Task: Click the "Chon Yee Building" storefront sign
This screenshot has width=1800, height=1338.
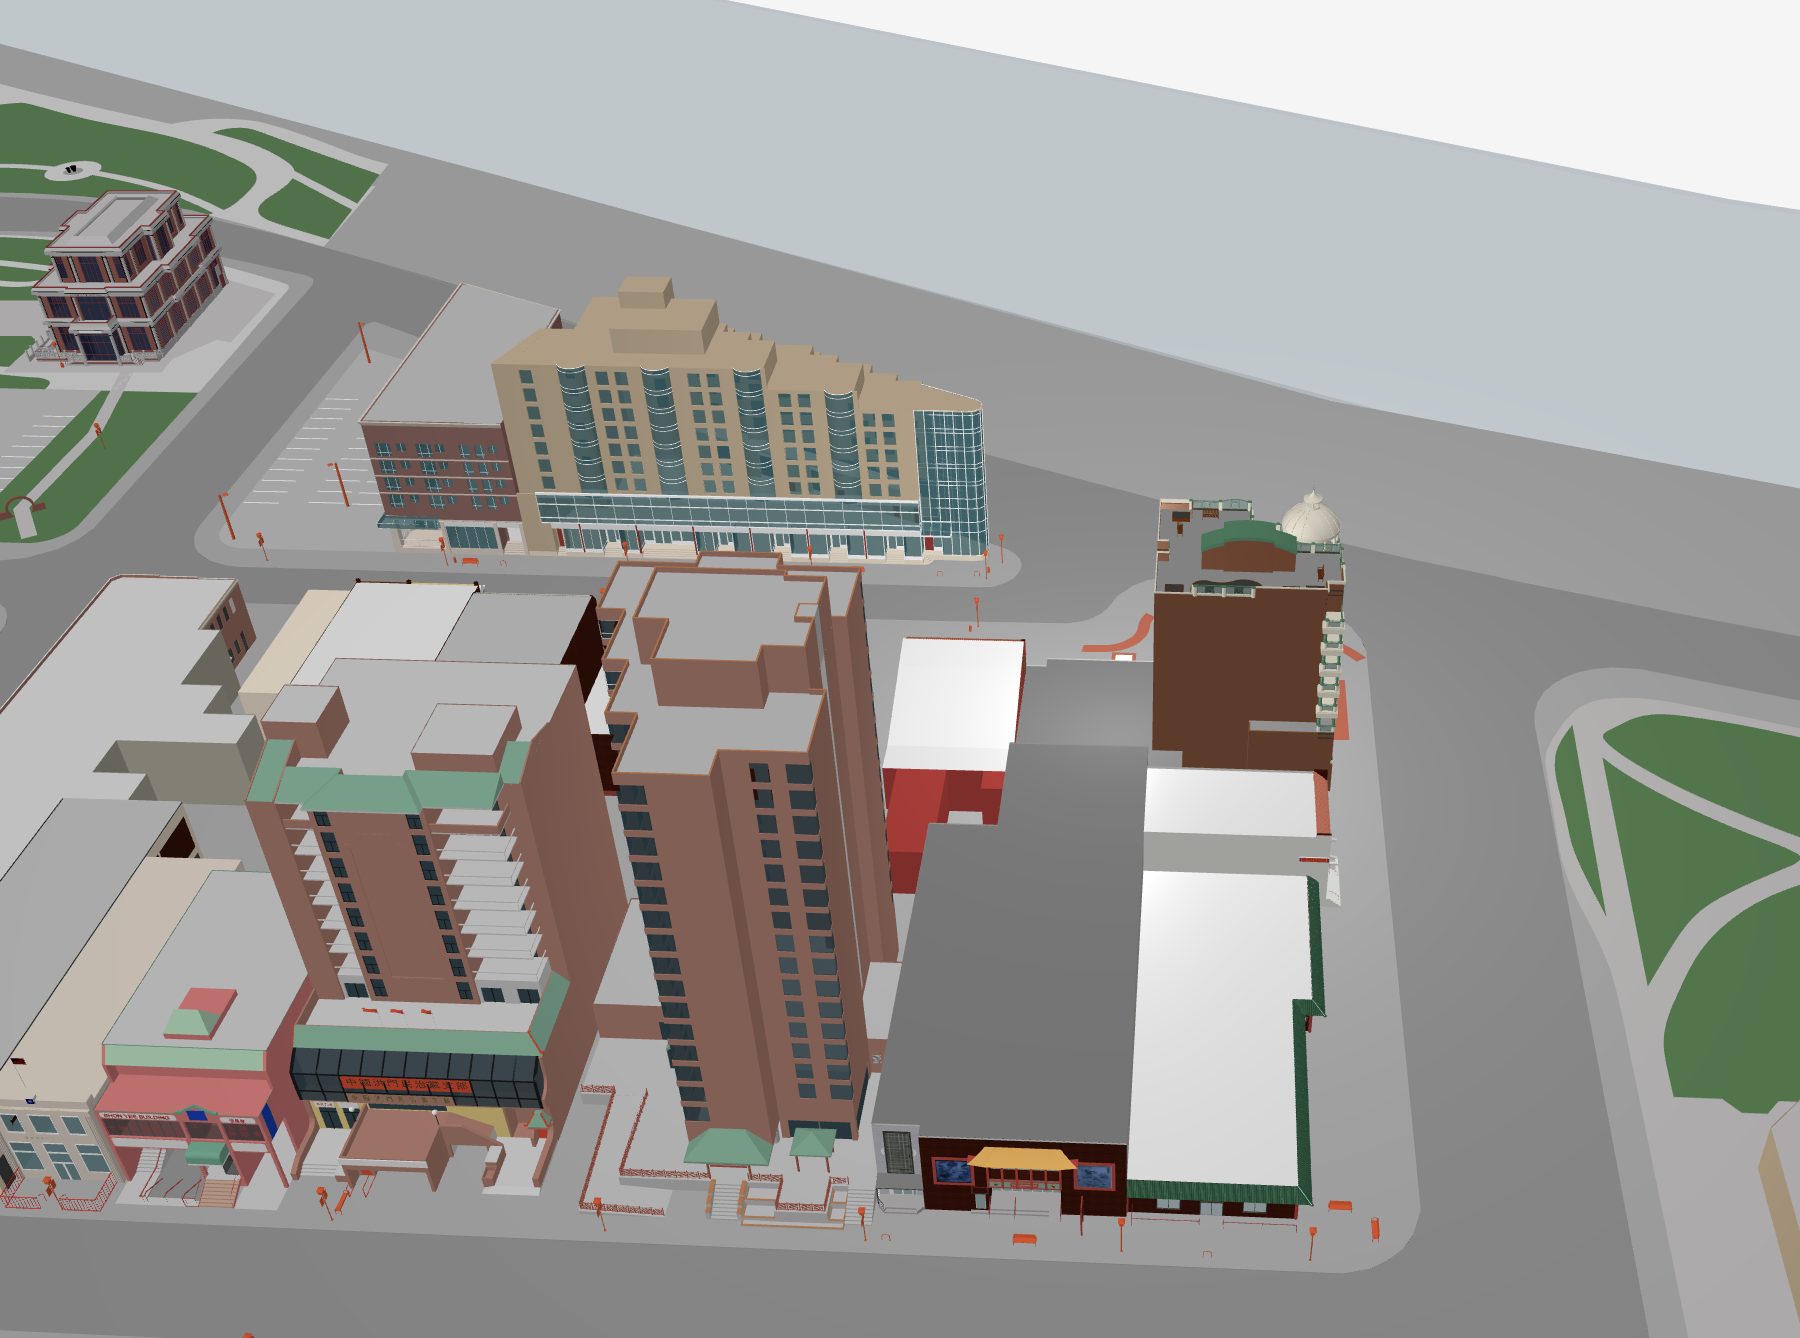Action: point(135,1116)
